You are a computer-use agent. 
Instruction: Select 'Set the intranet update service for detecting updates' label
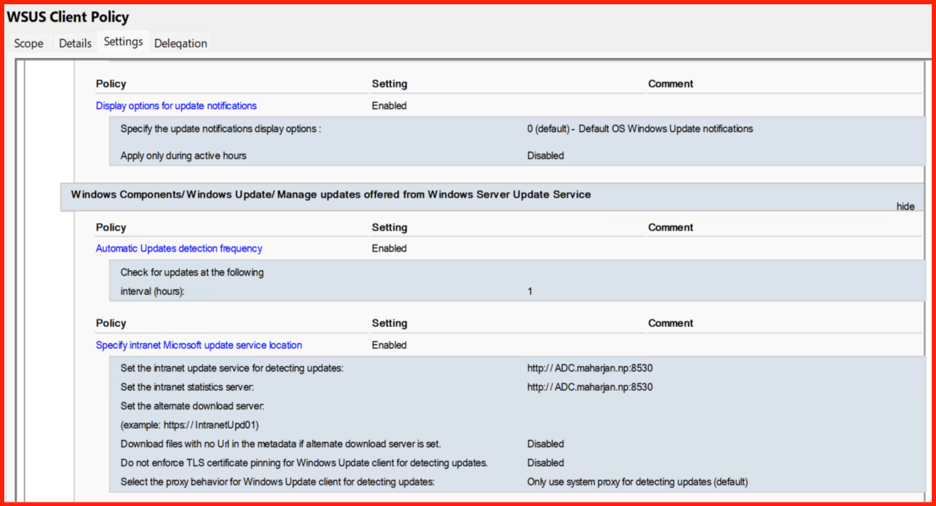[232, 368]
